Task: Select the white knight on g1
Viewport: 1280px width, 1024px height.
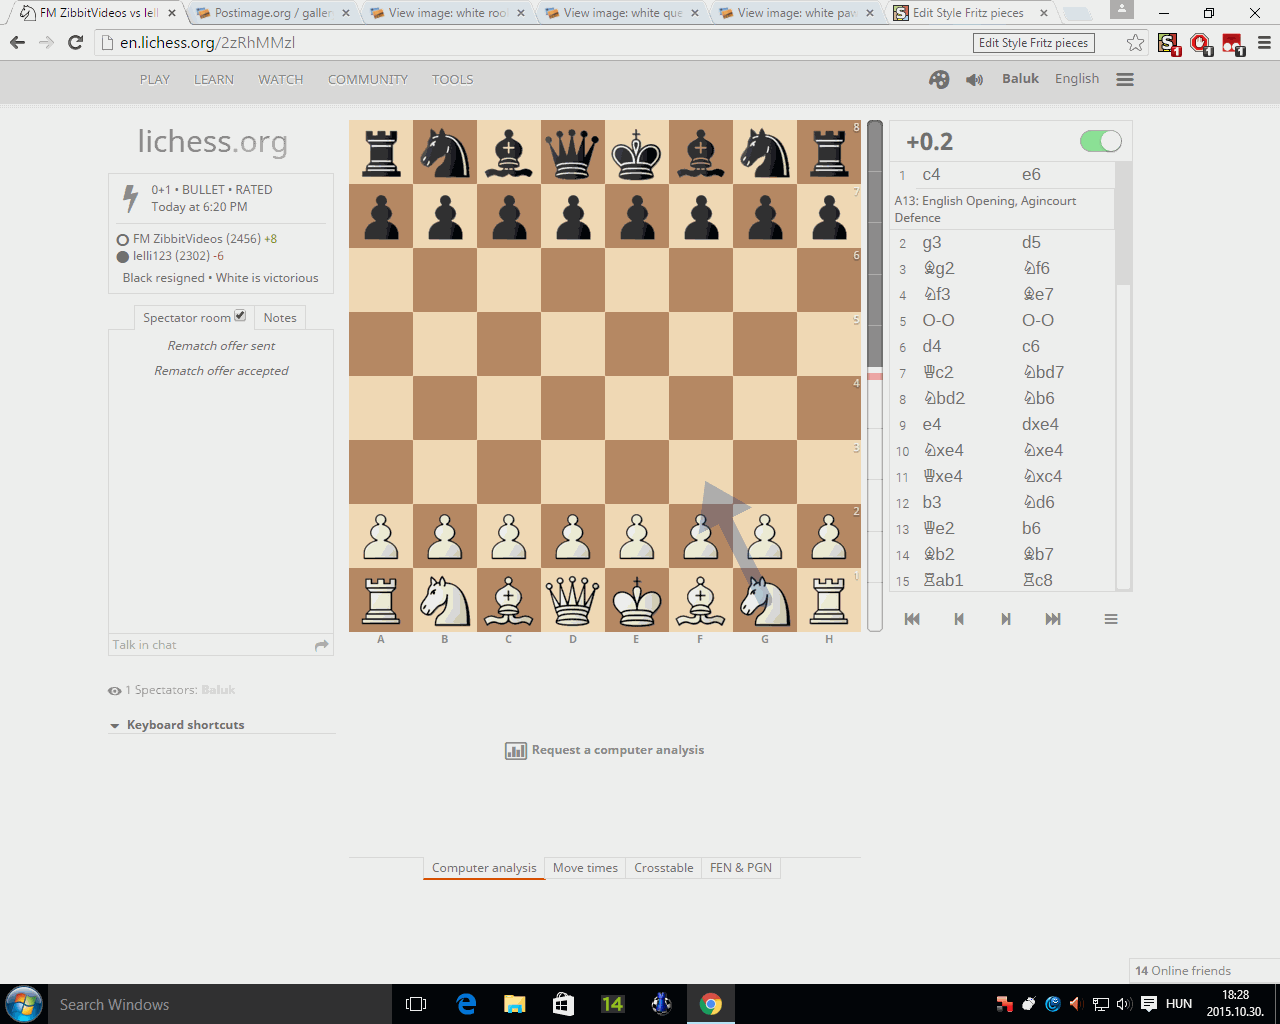Action: pos(765,601)
